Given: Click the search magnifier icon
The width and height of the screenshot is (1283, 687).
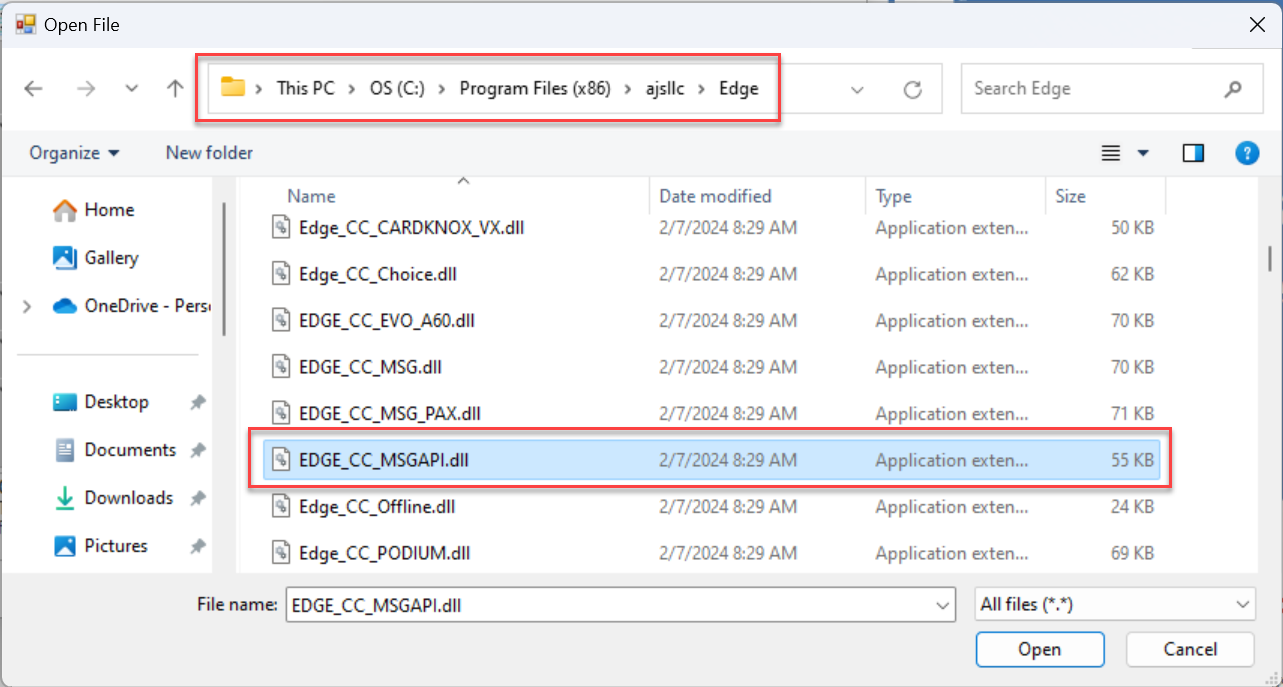Looking at the screenshot, I should click(x=1232, y=89).
